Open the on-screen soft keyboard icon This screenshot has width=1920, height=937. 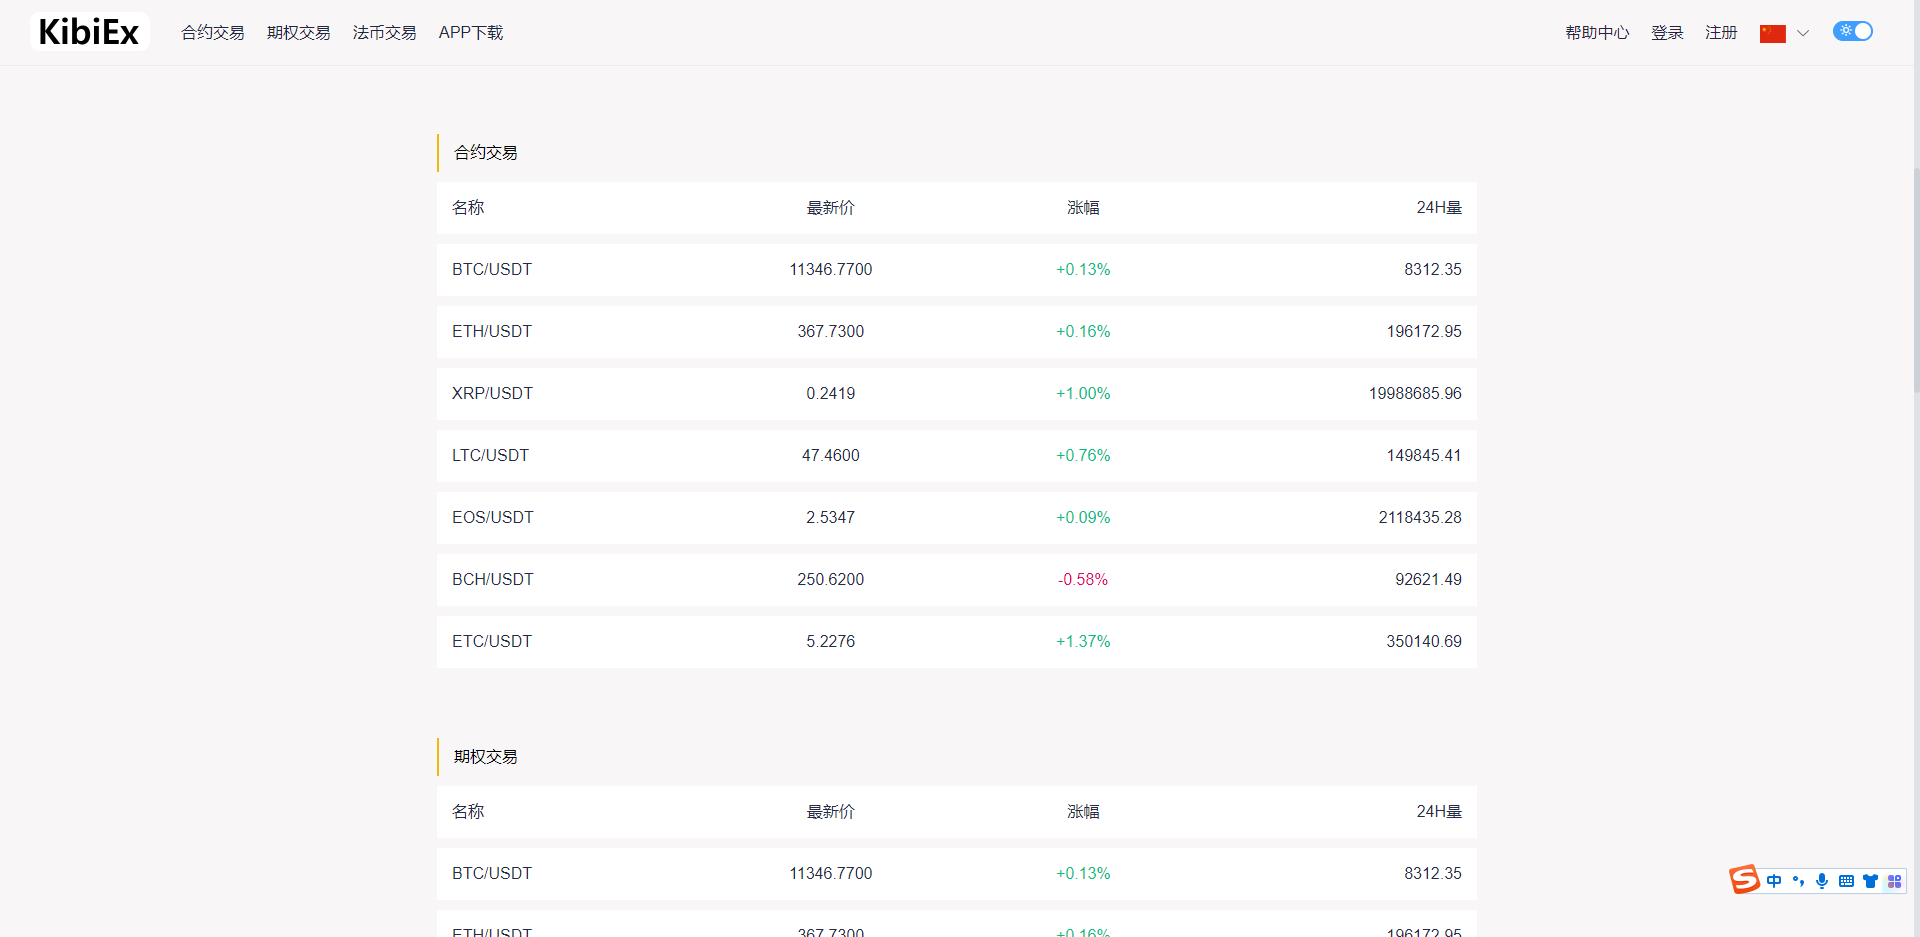tap(1847, 881)
